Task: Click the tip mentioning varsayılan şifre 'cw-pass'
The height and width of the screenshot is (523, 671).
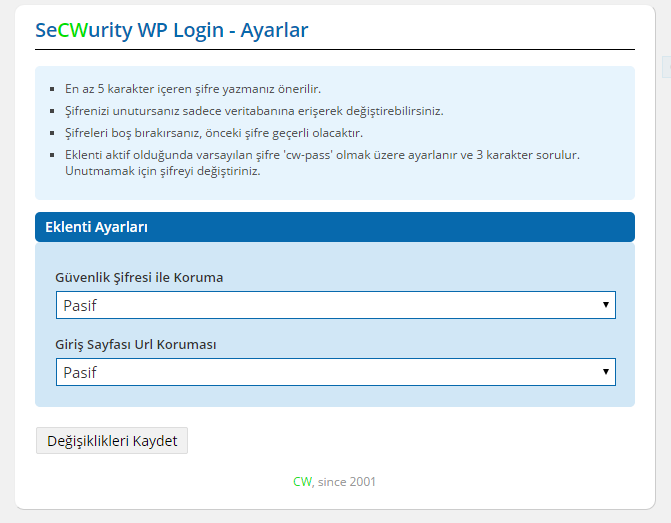Action: click(322, 155)
